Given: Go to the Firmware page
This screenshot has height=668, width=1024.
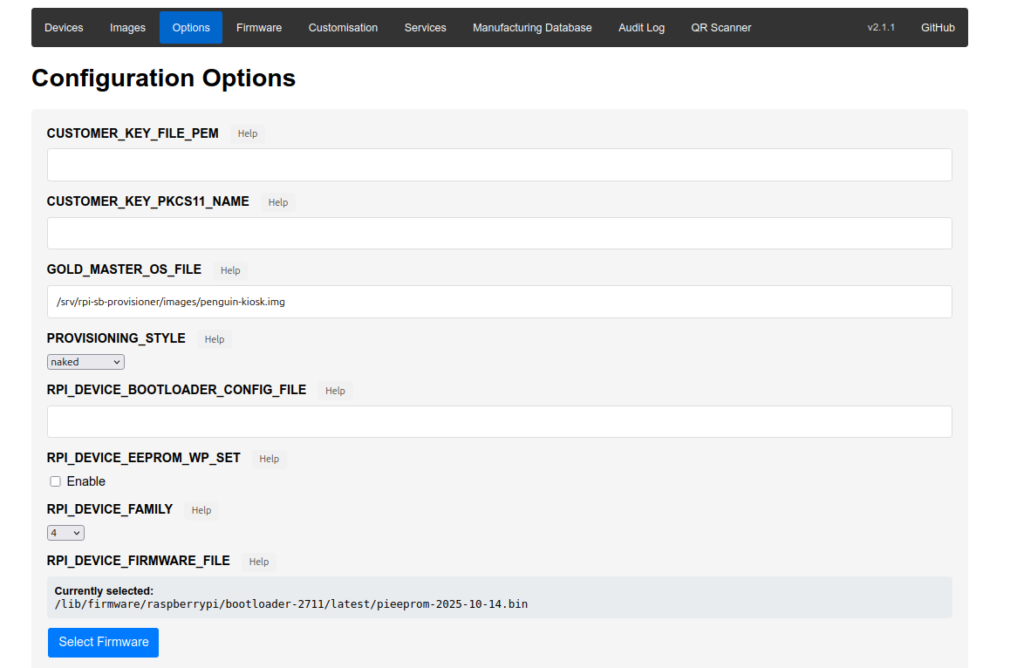Looking at the screenshot, I should click(x=259, y=28).
